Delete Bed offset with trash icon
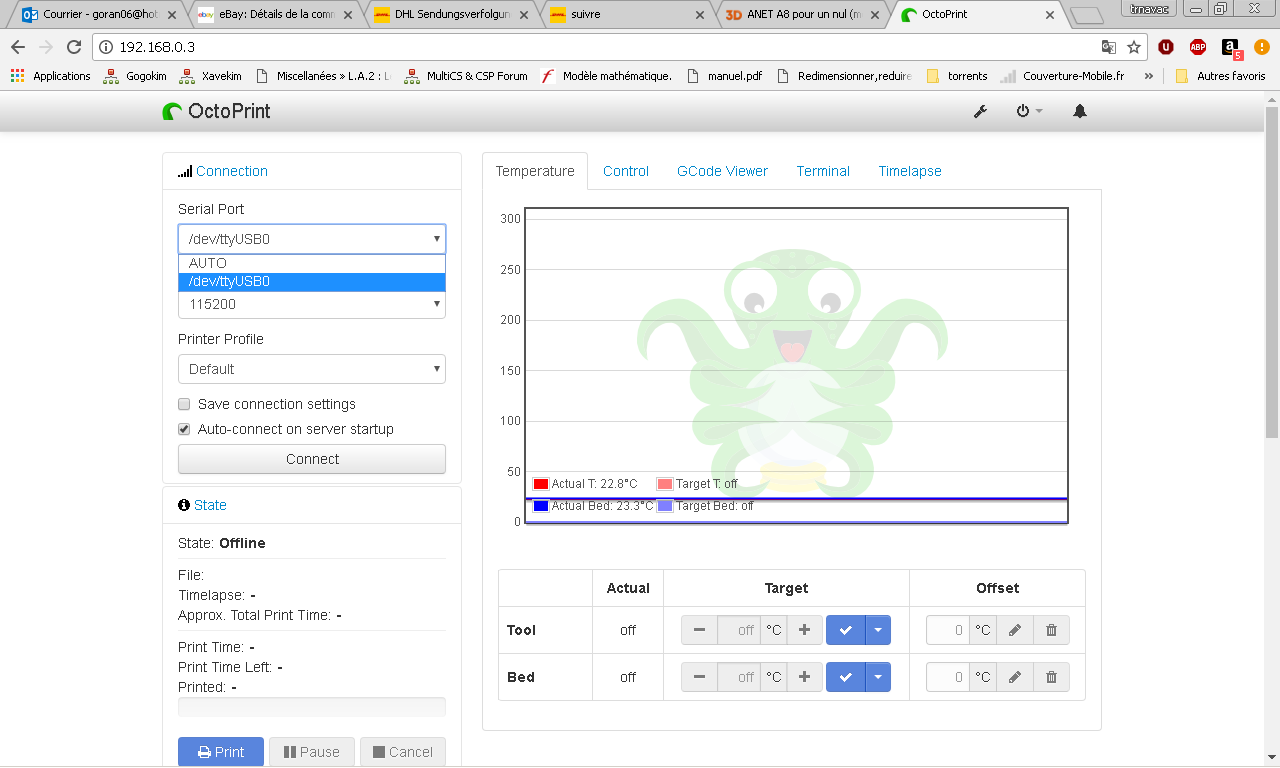Screen dimensions: 1280x768 [x=1051, y=677]
